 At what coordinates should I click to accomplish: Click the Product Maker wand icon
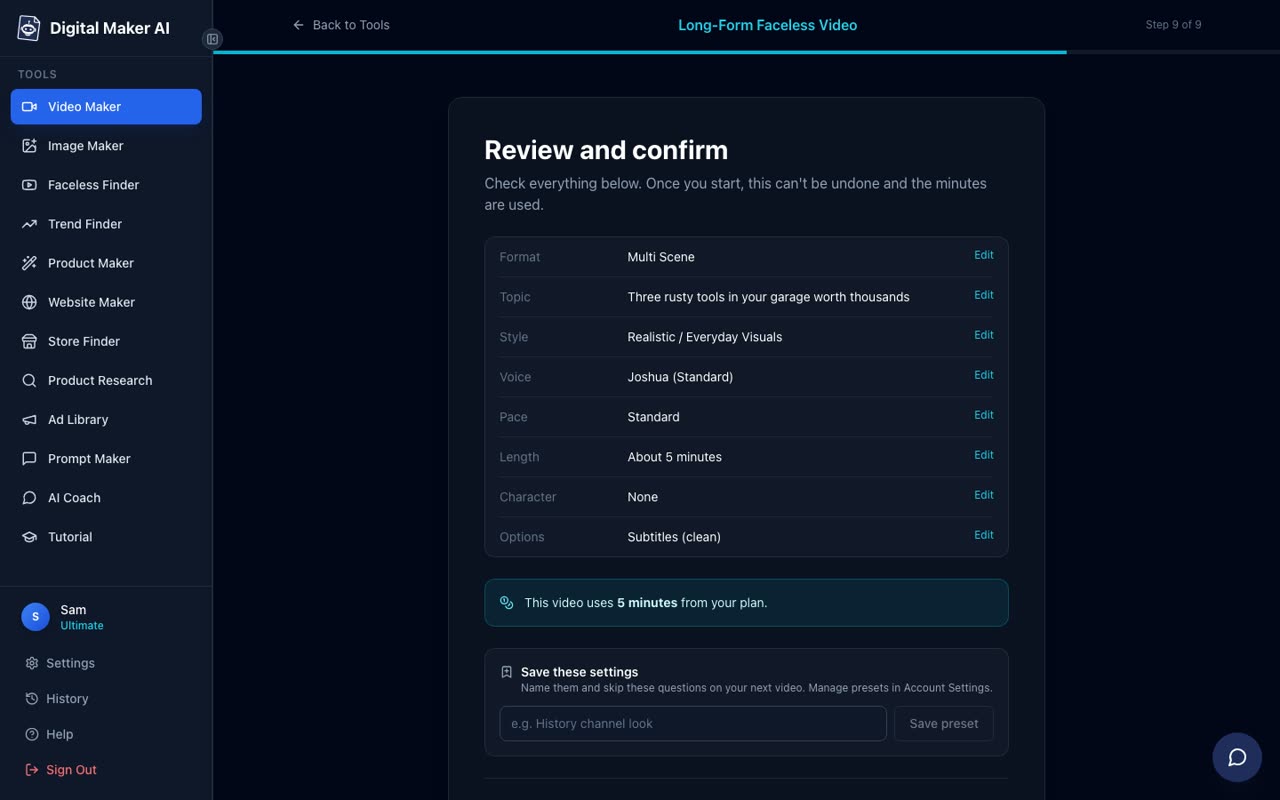point(29,263)
